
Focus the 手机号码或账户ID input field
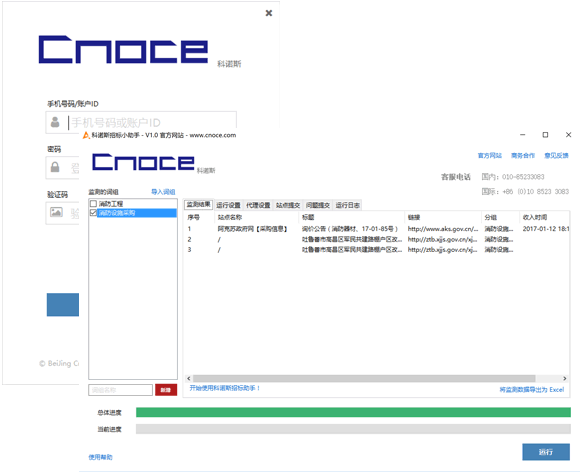pyautogui.click(x=141, y=122)
